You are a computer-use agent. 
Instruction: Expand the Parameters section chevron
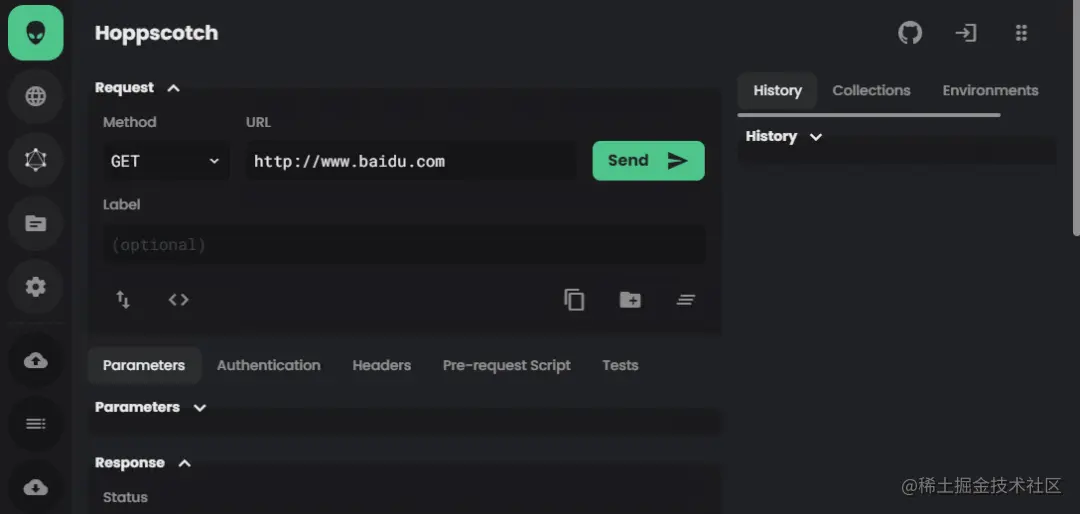tap(200, 408)
